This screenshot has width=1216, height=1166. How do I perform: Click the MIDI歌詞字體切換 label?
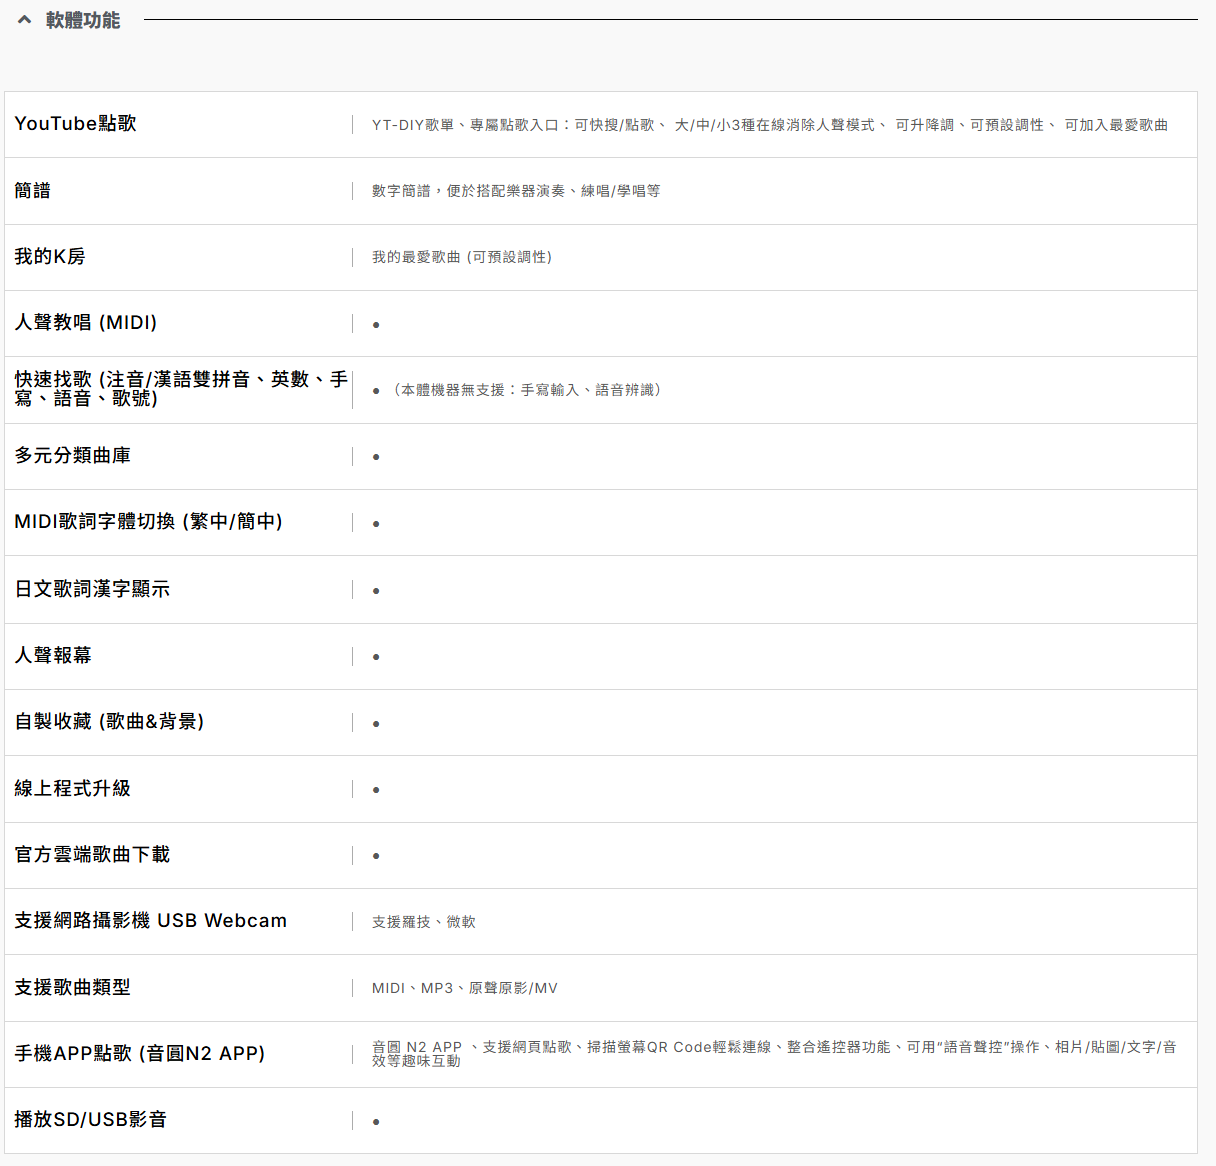[148, 522]
